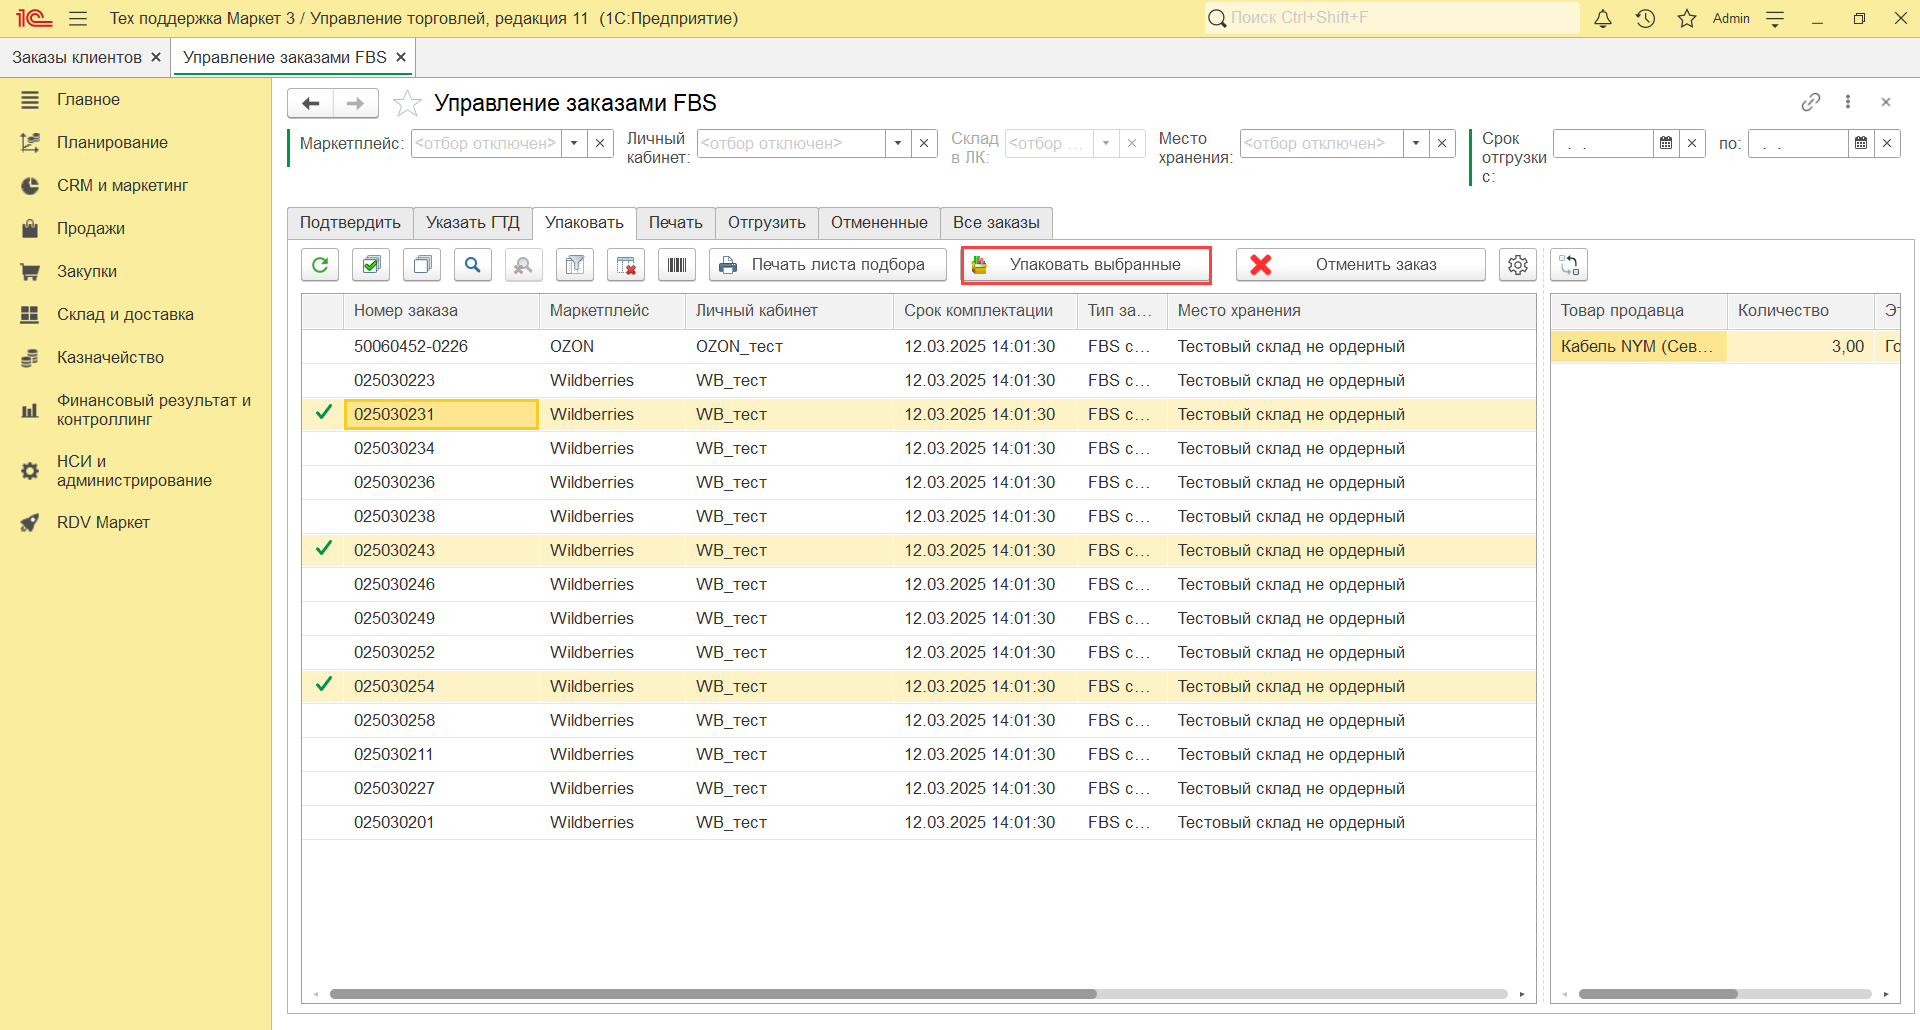
Task: Check the selection cell of order 025030246
Action: (x=323, y=584)
